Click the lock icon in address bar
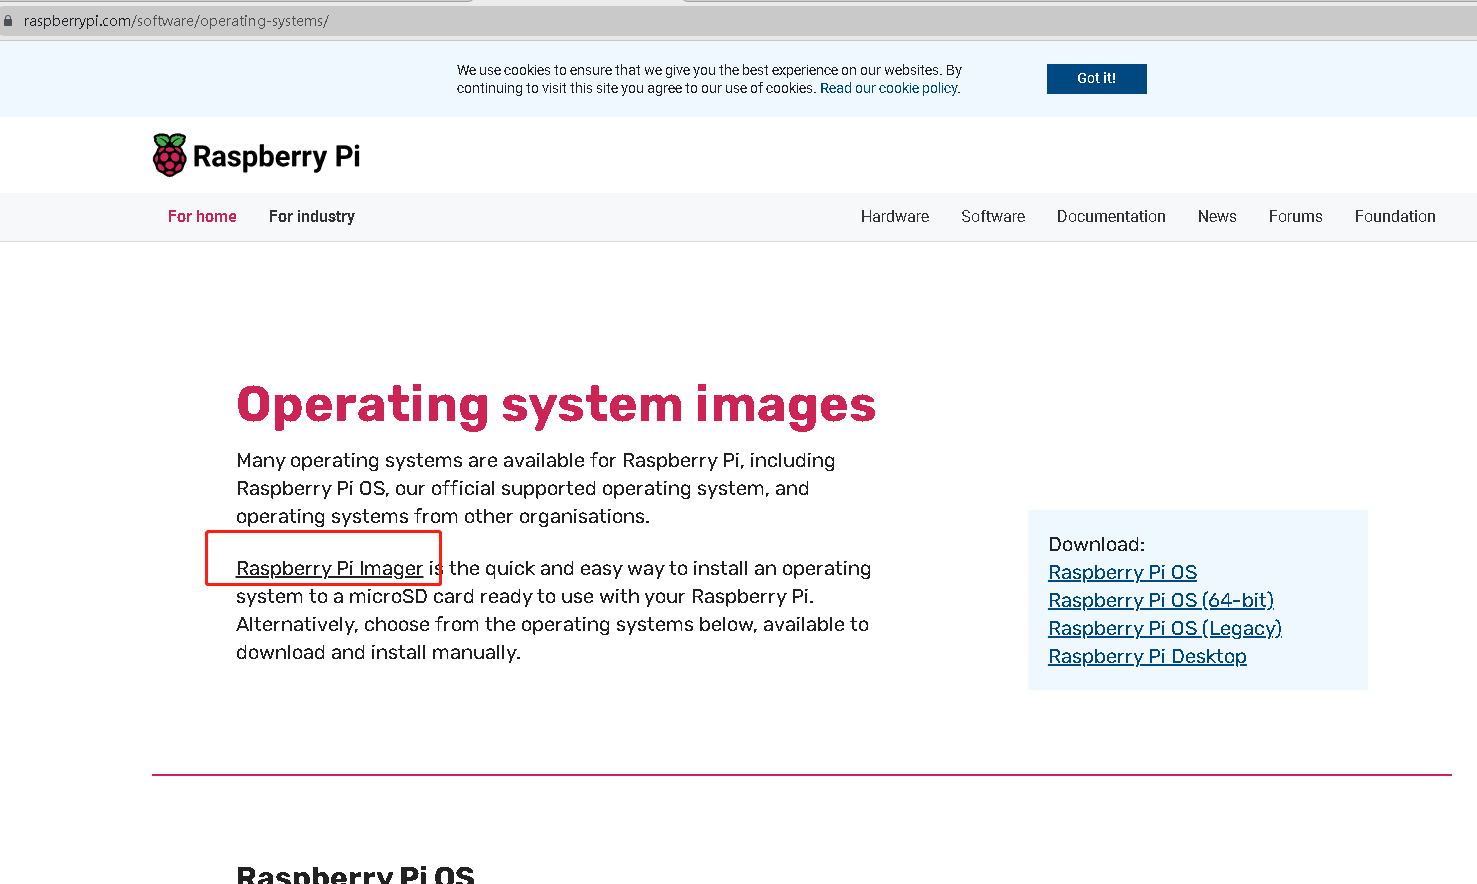This screenshot has height=884, width=1477. (x=8, y=21)
